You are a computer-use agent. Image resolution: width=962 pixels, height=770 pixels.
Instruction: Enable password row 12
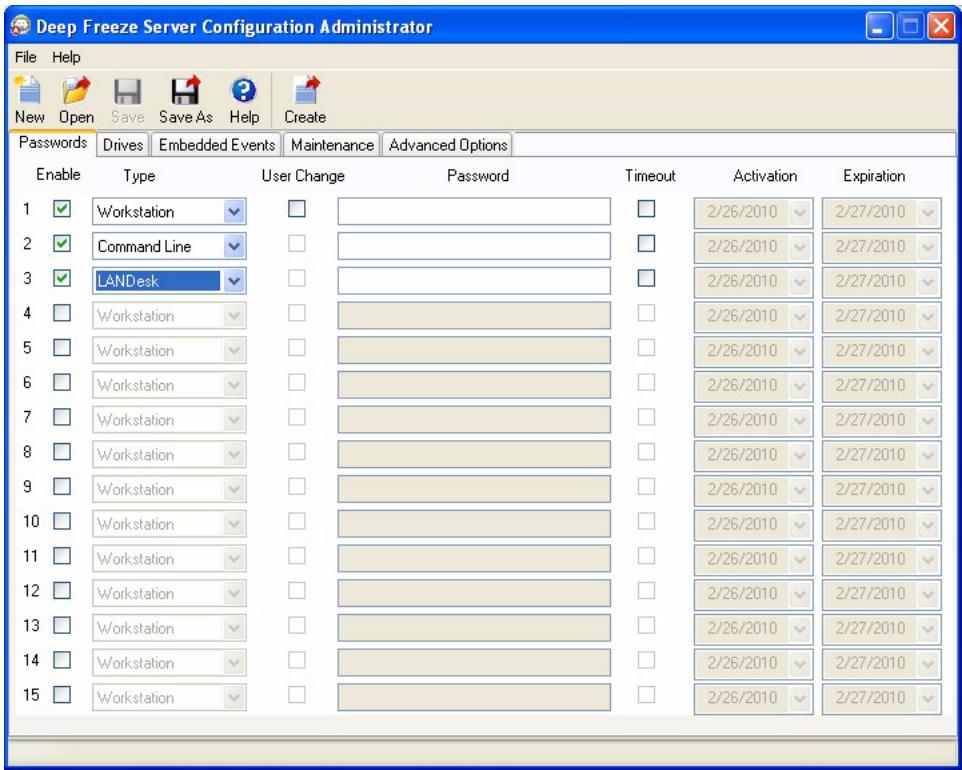click(x=62, y=591)
